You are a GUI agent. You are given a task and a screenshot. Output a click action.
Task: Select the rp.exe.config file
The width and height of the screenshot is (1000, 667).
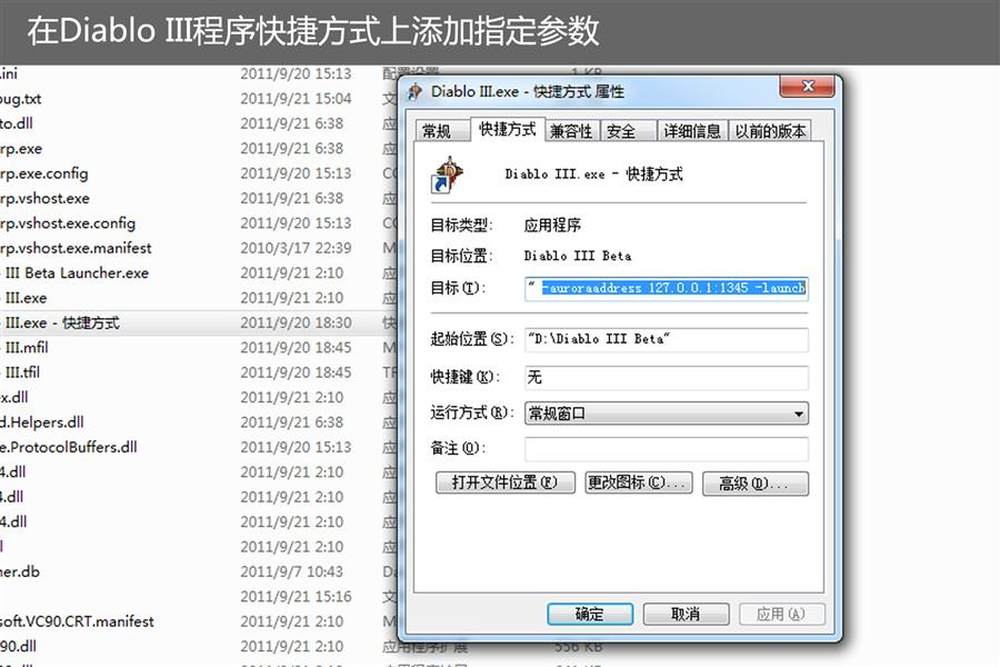[44, 173]
